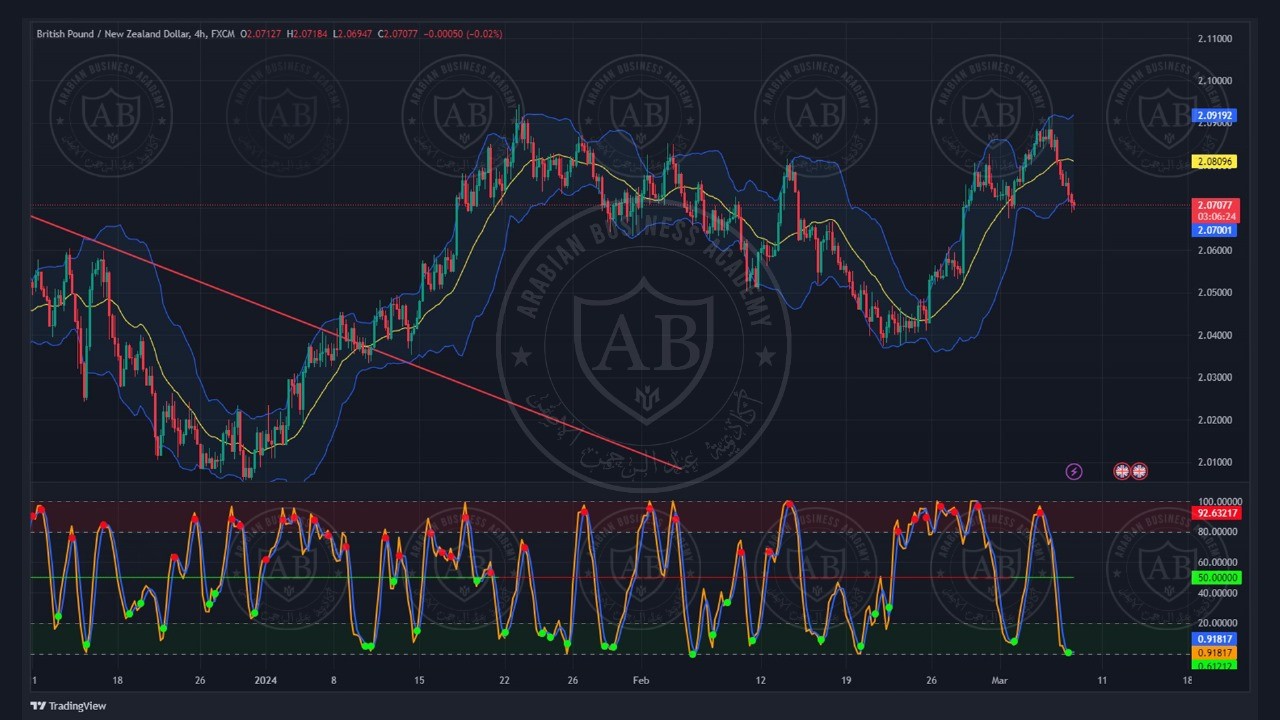Click the red current price label 2.07077
The image size is (1280, 720).
pos(1216,205)
